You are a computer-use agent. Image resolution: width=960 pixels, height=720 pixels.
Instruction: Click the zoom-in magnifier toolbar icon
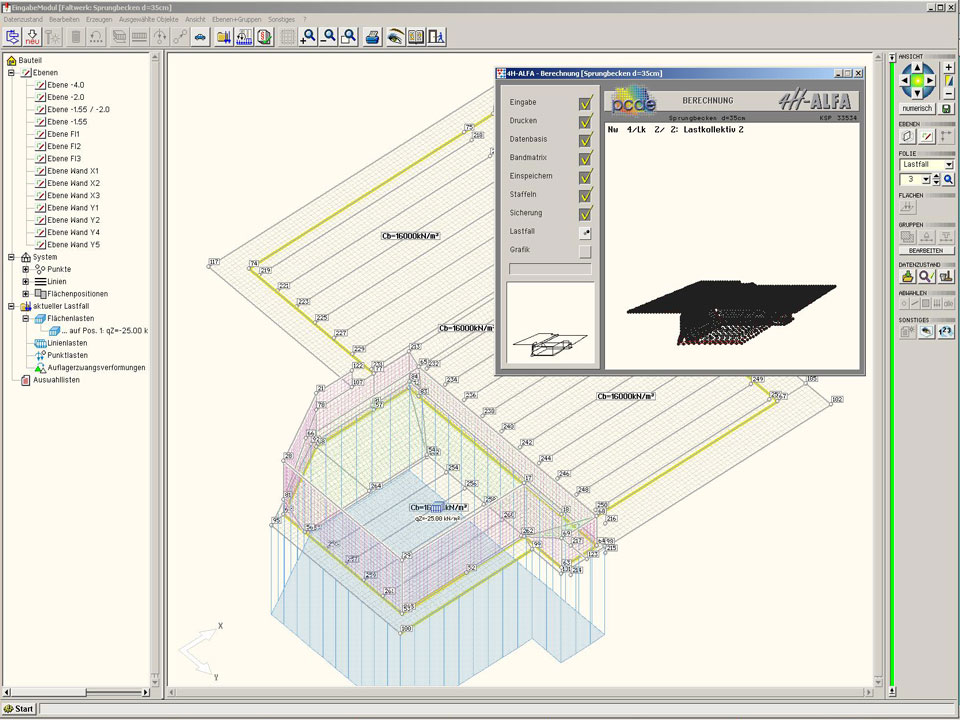click(308, 37)
